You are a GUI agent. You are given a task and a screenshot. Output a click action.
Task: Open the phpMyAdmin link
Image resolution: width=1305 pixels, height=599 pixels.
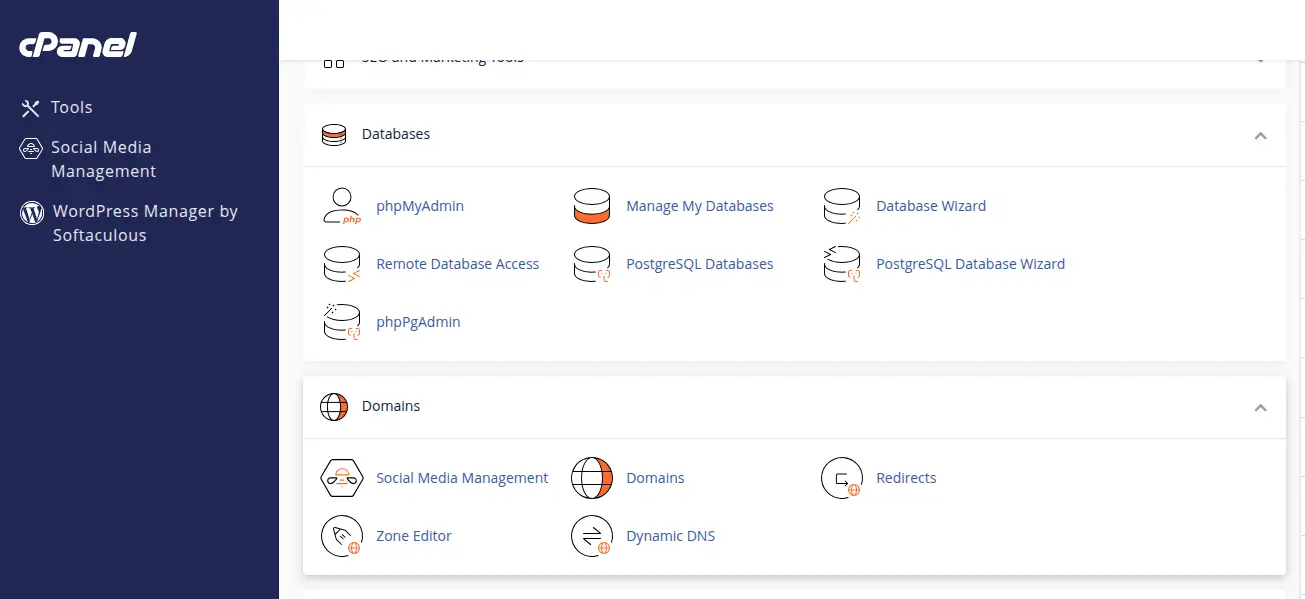[x=420, y=206]
